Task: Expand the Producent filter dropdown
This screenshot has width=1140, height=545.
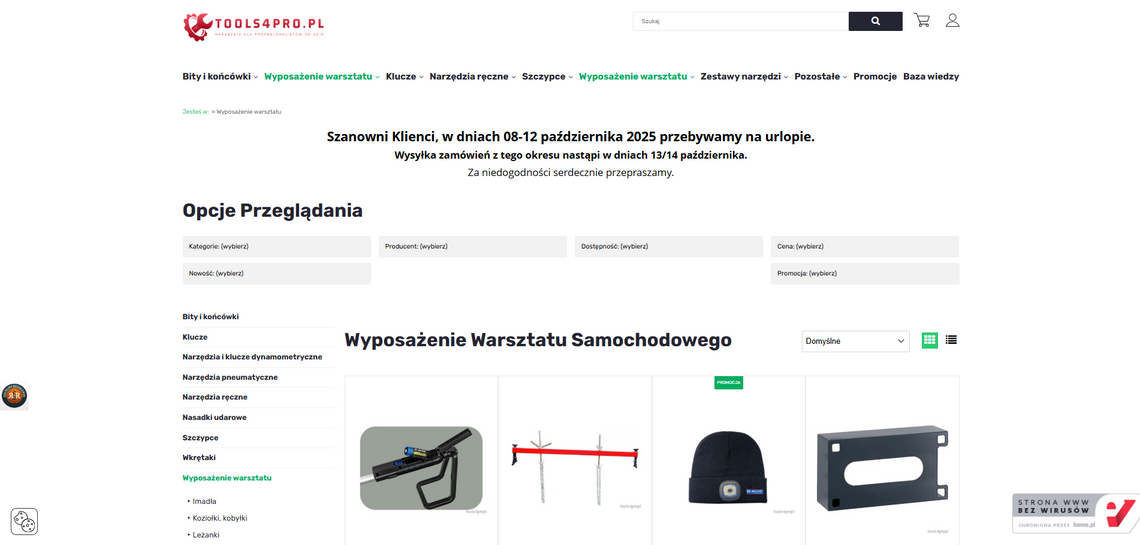Action: (x=473, y=246)
